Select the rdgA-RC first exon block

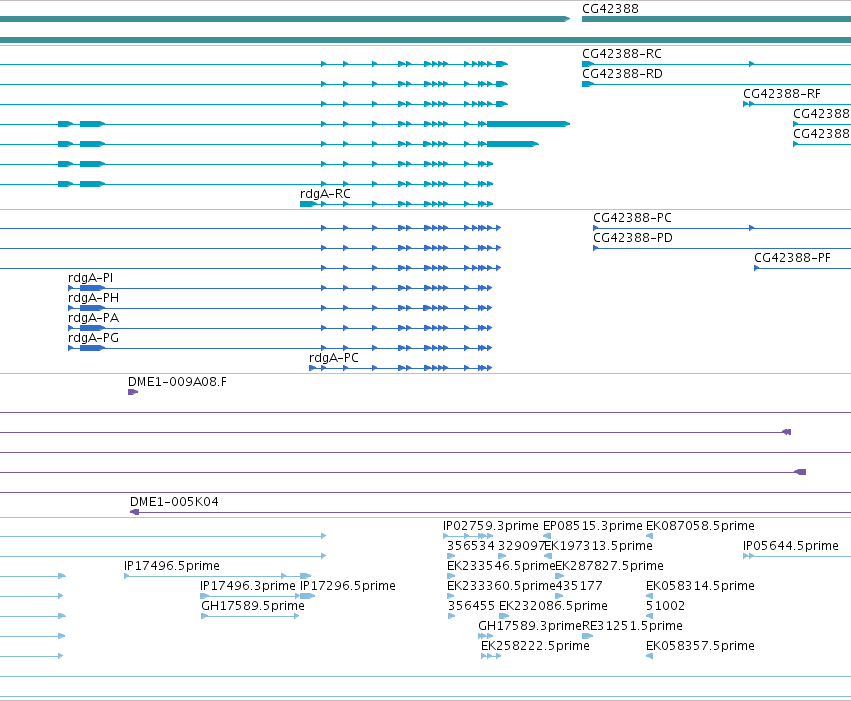(x=307, y=204)
